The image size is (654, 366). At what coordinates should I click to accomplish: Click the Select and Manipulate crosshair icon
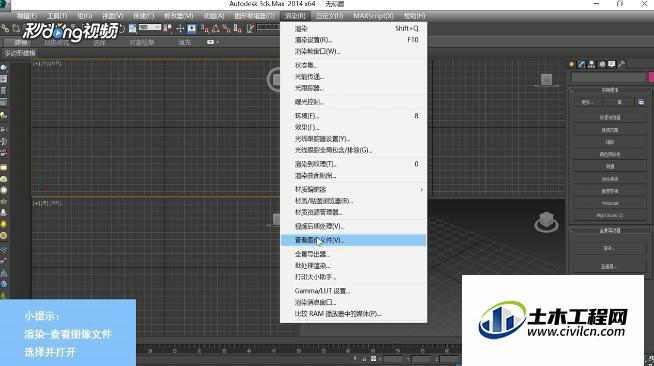point(180,28)
